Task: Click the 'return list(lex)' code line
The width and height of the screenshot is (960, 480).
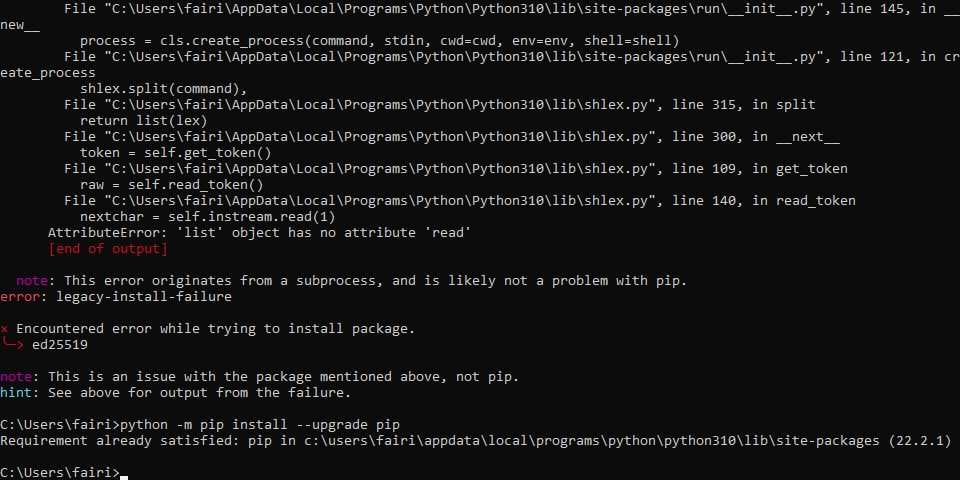Action: coord(144,121)
